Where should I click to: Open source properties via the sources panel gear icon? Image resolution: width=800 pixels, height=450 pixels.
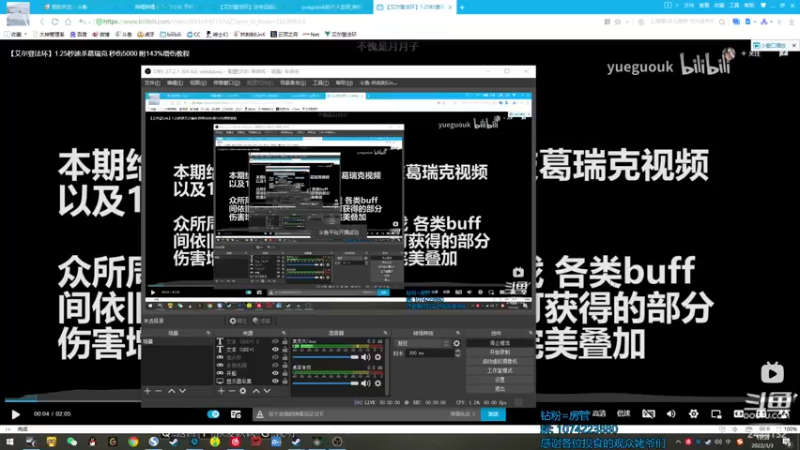coord(243,391)
